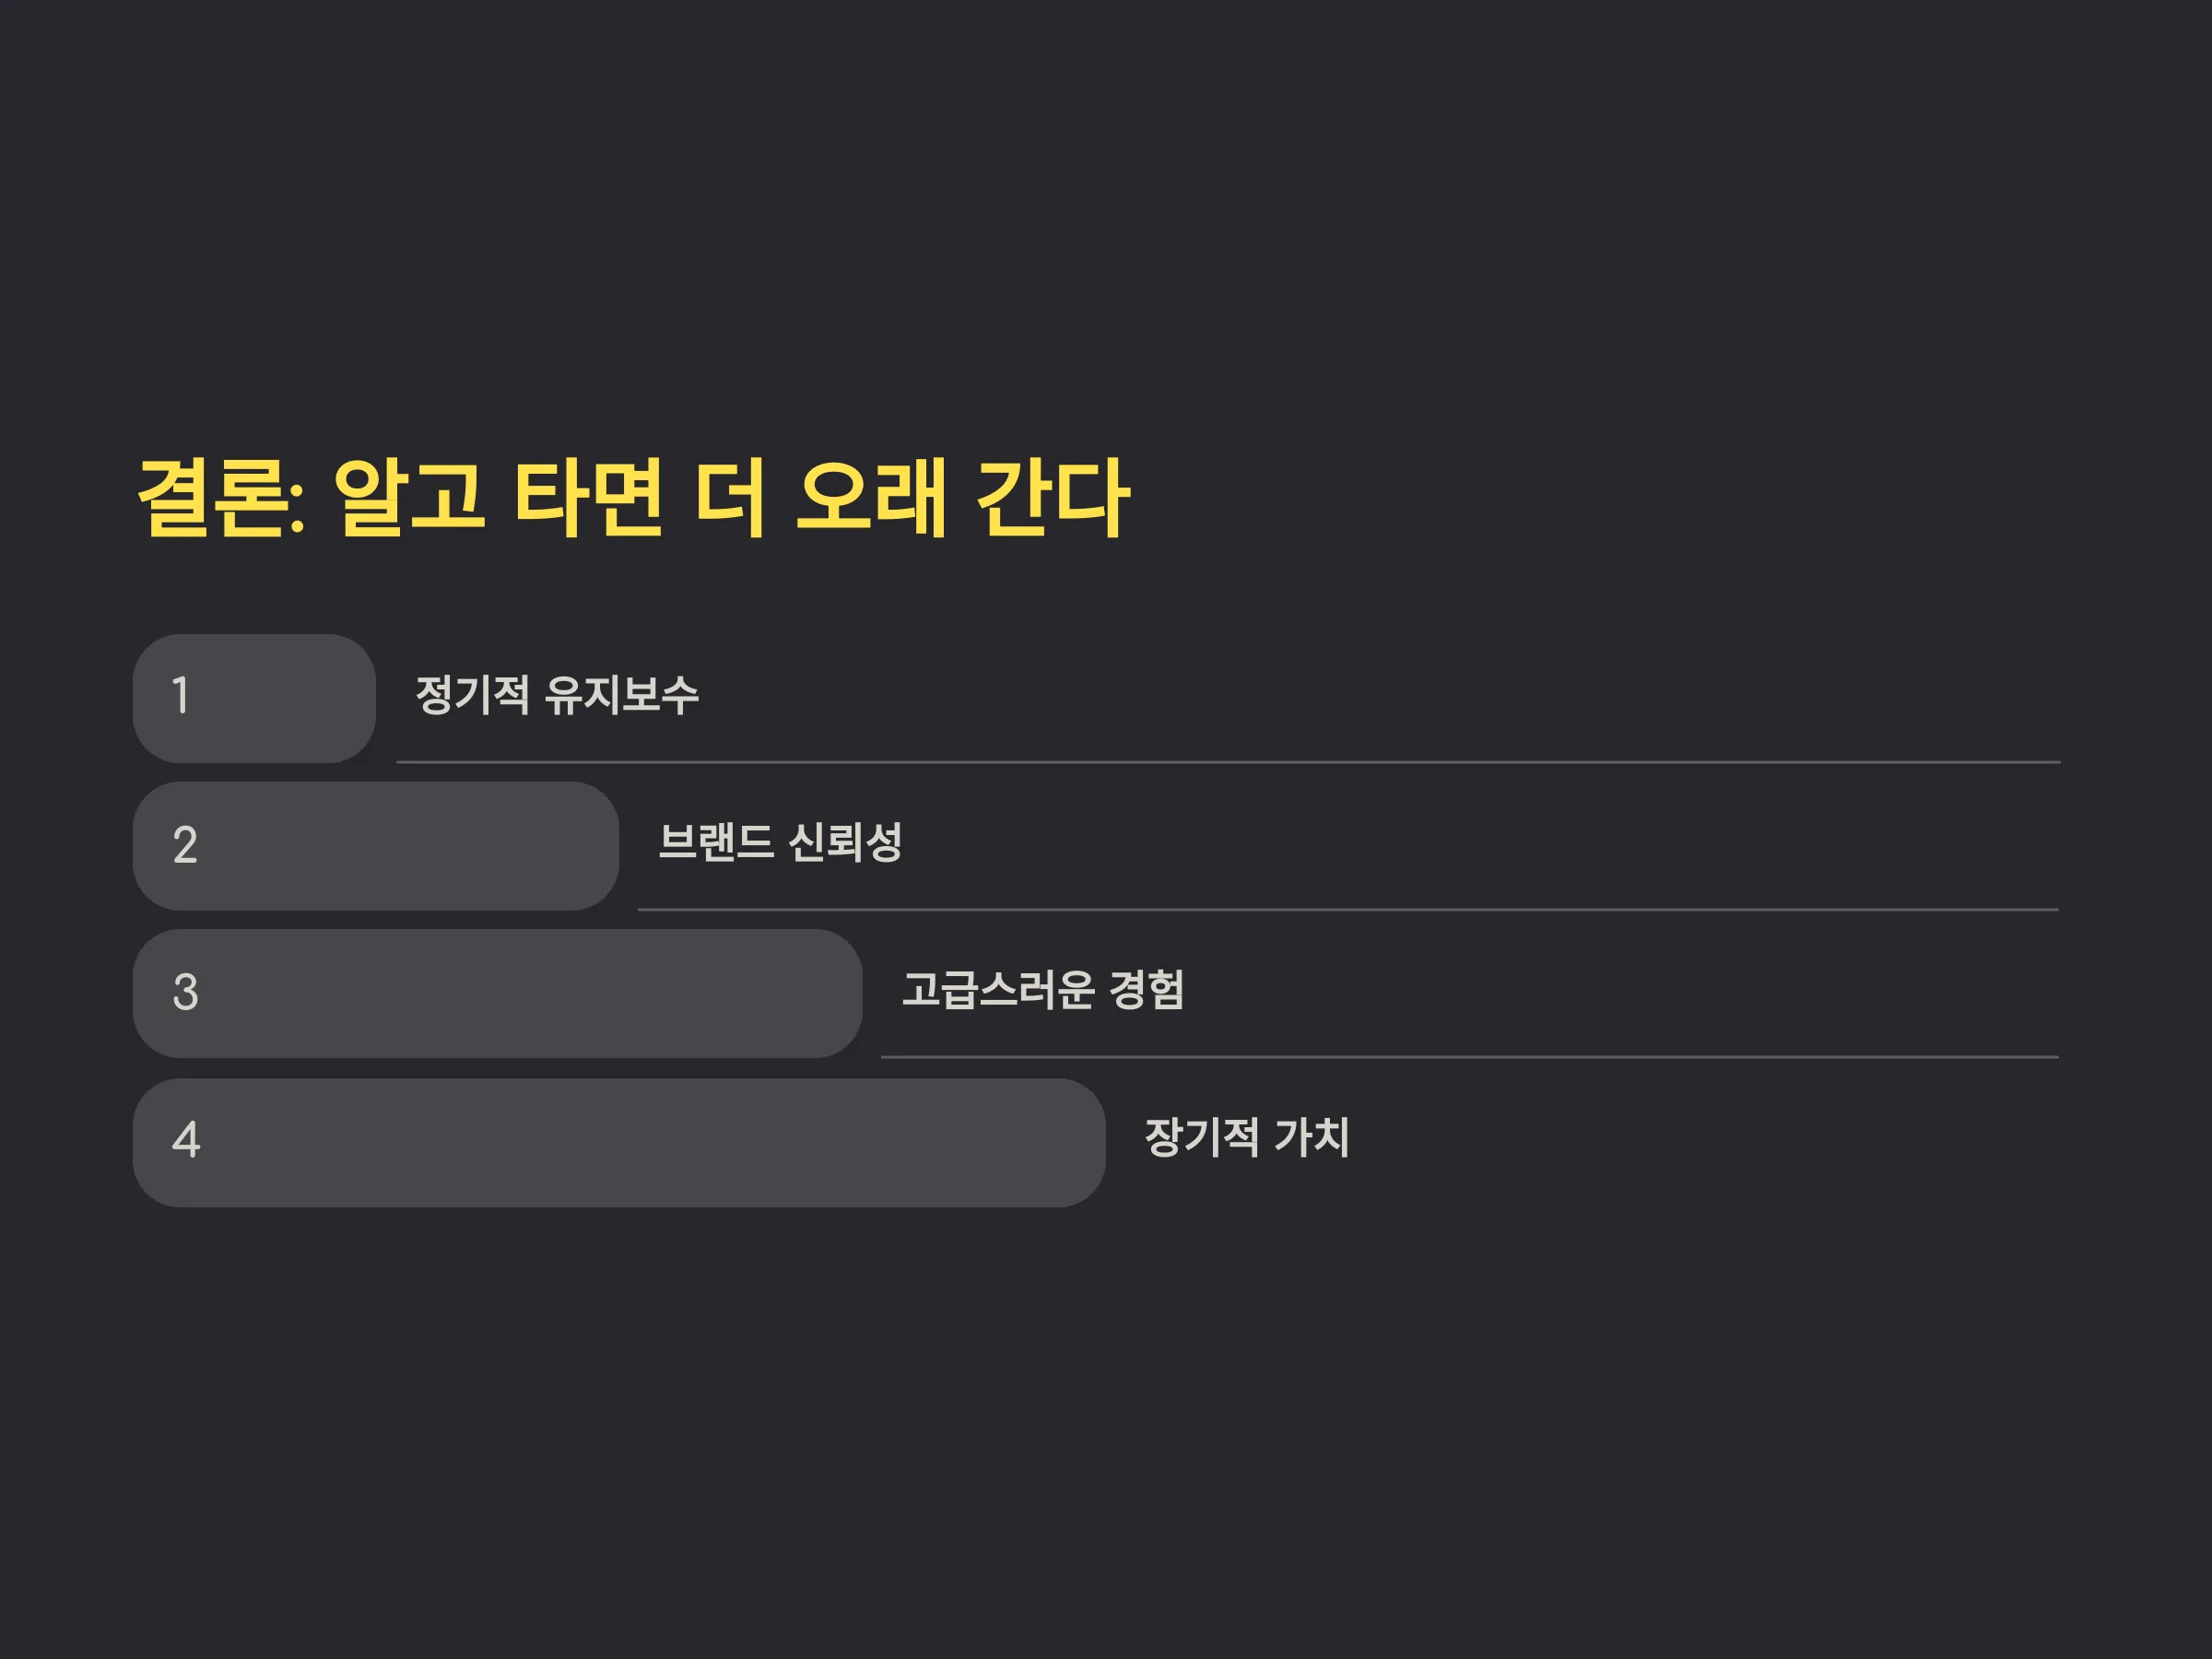Viewport: 2212px width, 1659px height.
Task: Click the word 타면 in the title
Action: click(x=589, y=498)
